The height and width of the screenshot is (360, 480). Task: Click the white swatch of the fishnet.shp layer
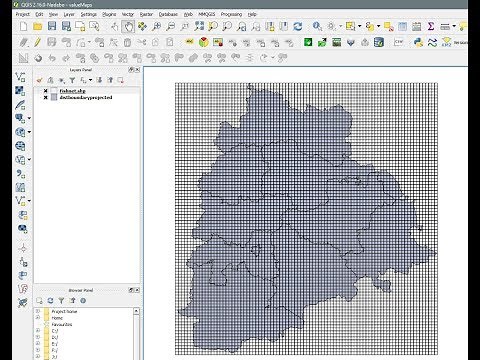point(54,91)
